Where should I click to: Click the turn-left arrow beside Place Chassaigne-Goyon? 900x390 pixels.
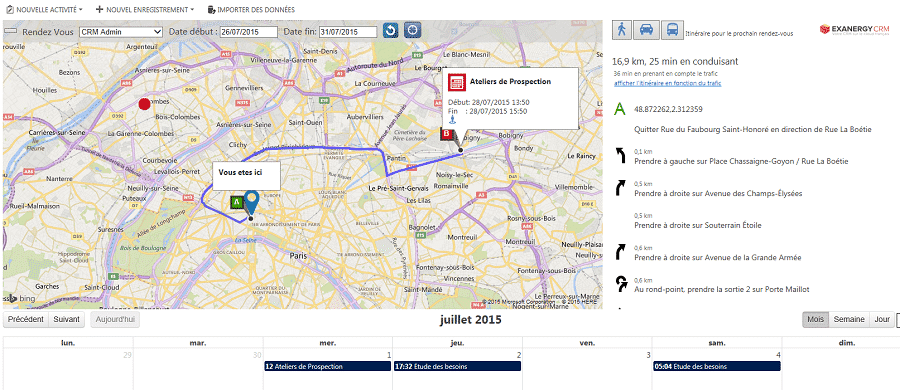(620, 155)
